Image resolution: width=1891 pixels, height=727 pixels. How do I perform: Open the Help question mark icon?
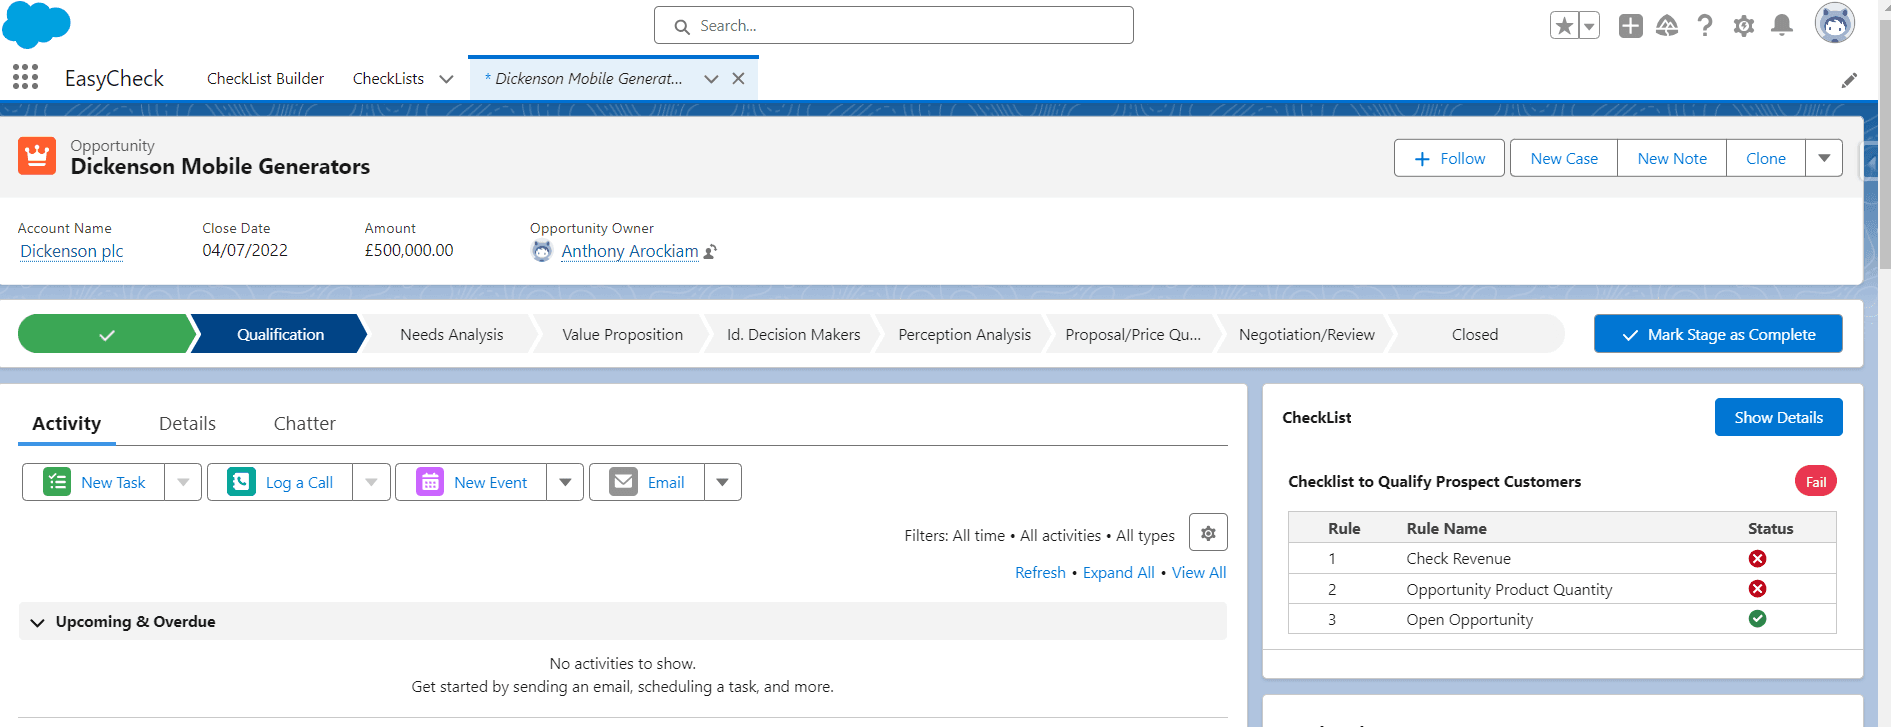click(x=1705, y=26)
